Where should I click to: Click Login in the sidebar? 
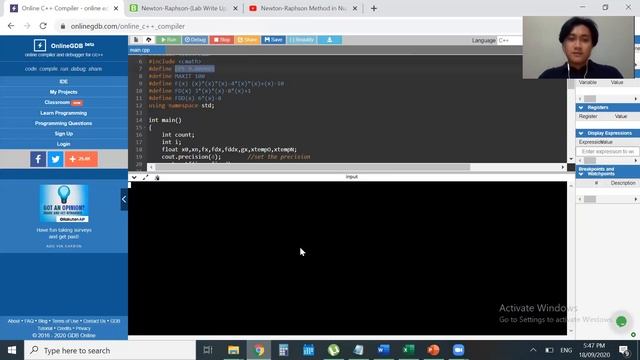[64, 144]
